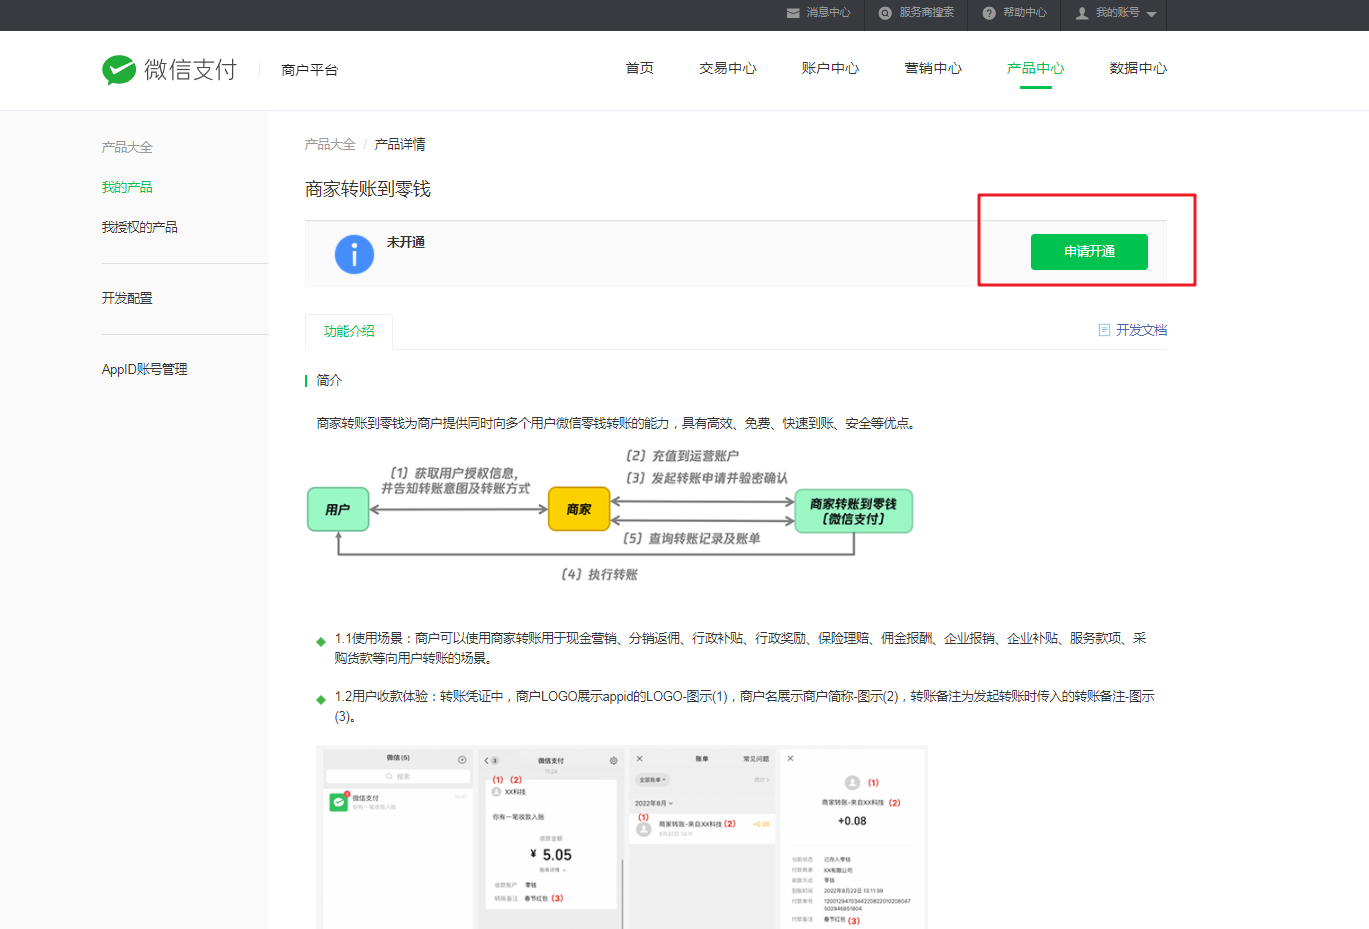Open AppID账号管理 in the sidebar
This screenshot has width=1369, height=929.
click(145, 369)
